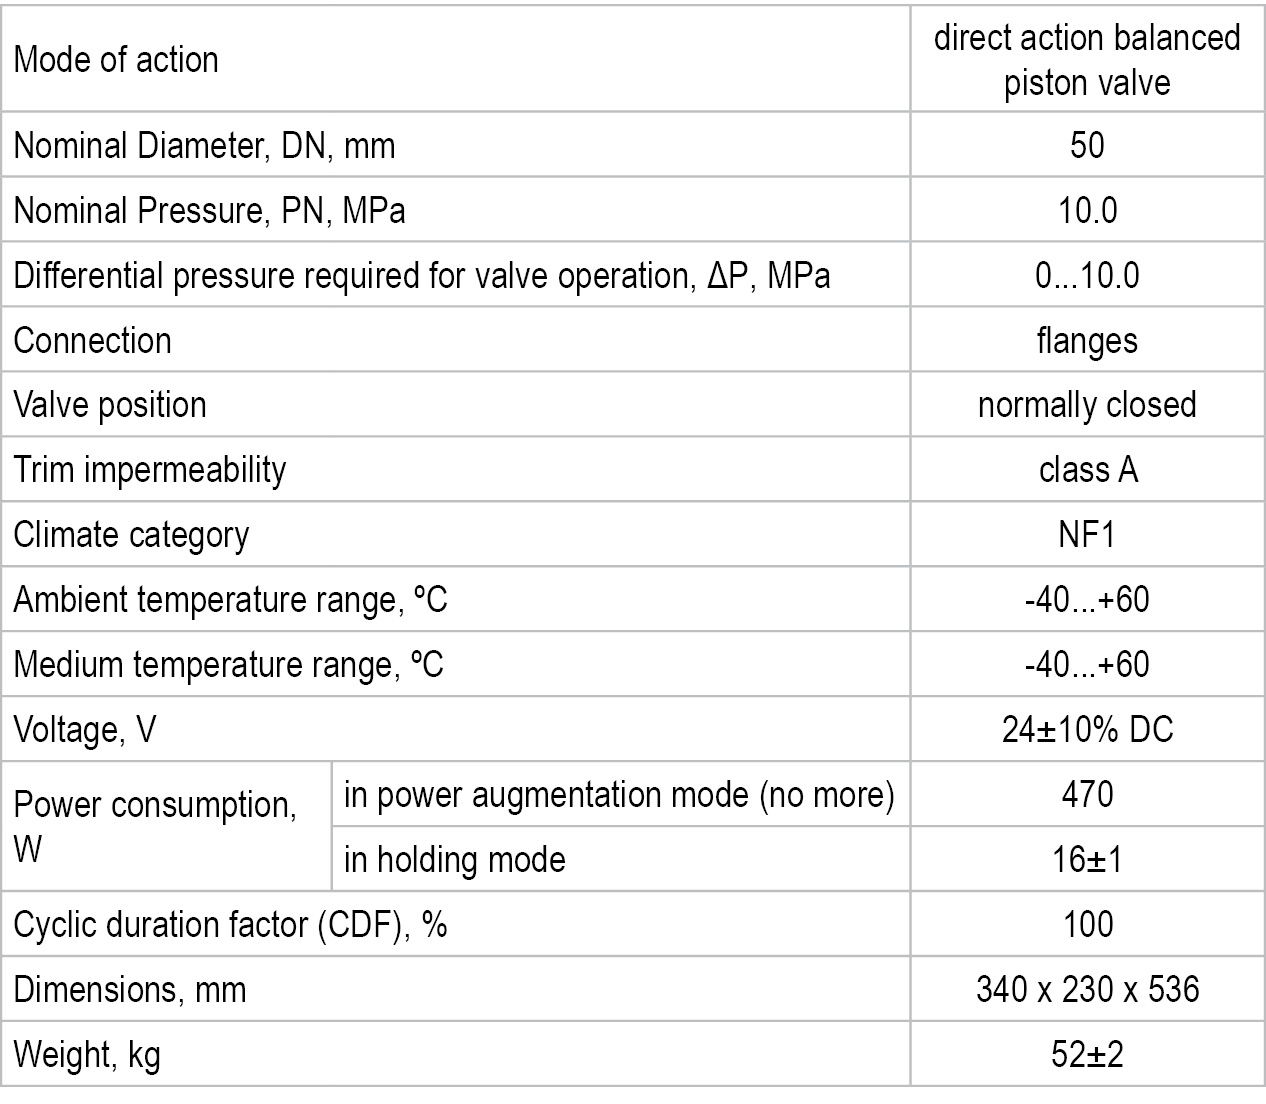Click the climate category value NF1
The image size is (1266, 1104).
pyautogui.click(x=1087, y=535)
